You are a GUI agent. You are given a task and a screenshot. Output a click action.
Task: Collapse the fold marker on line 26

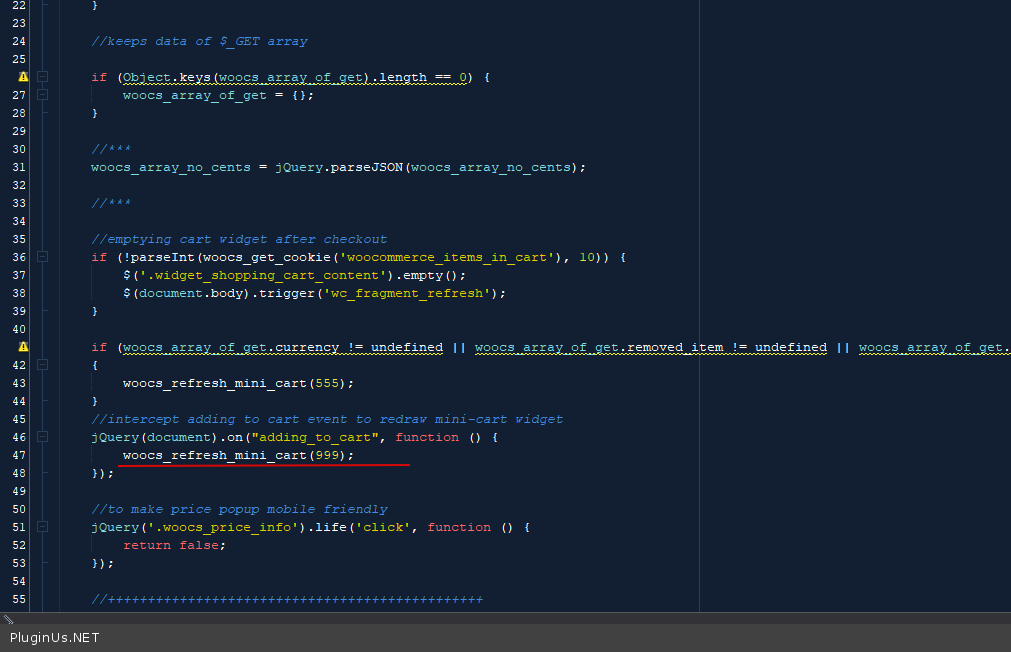[x=42, y=77]
